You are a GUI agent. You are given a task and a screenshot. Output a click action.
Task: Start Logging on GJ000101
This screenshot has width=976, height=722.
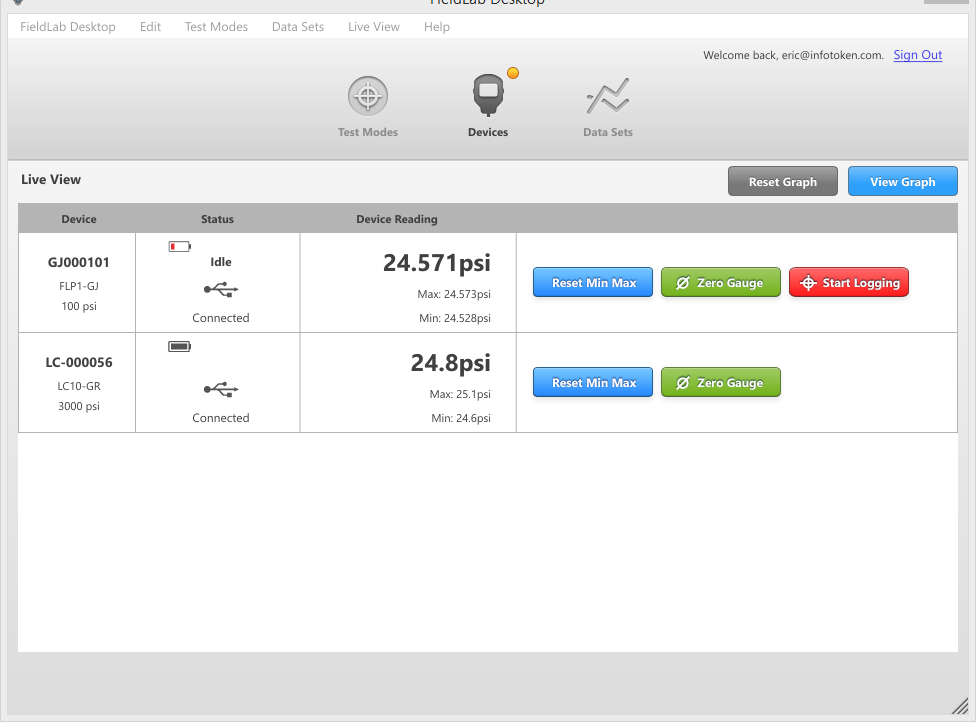(x=848, y=283)
